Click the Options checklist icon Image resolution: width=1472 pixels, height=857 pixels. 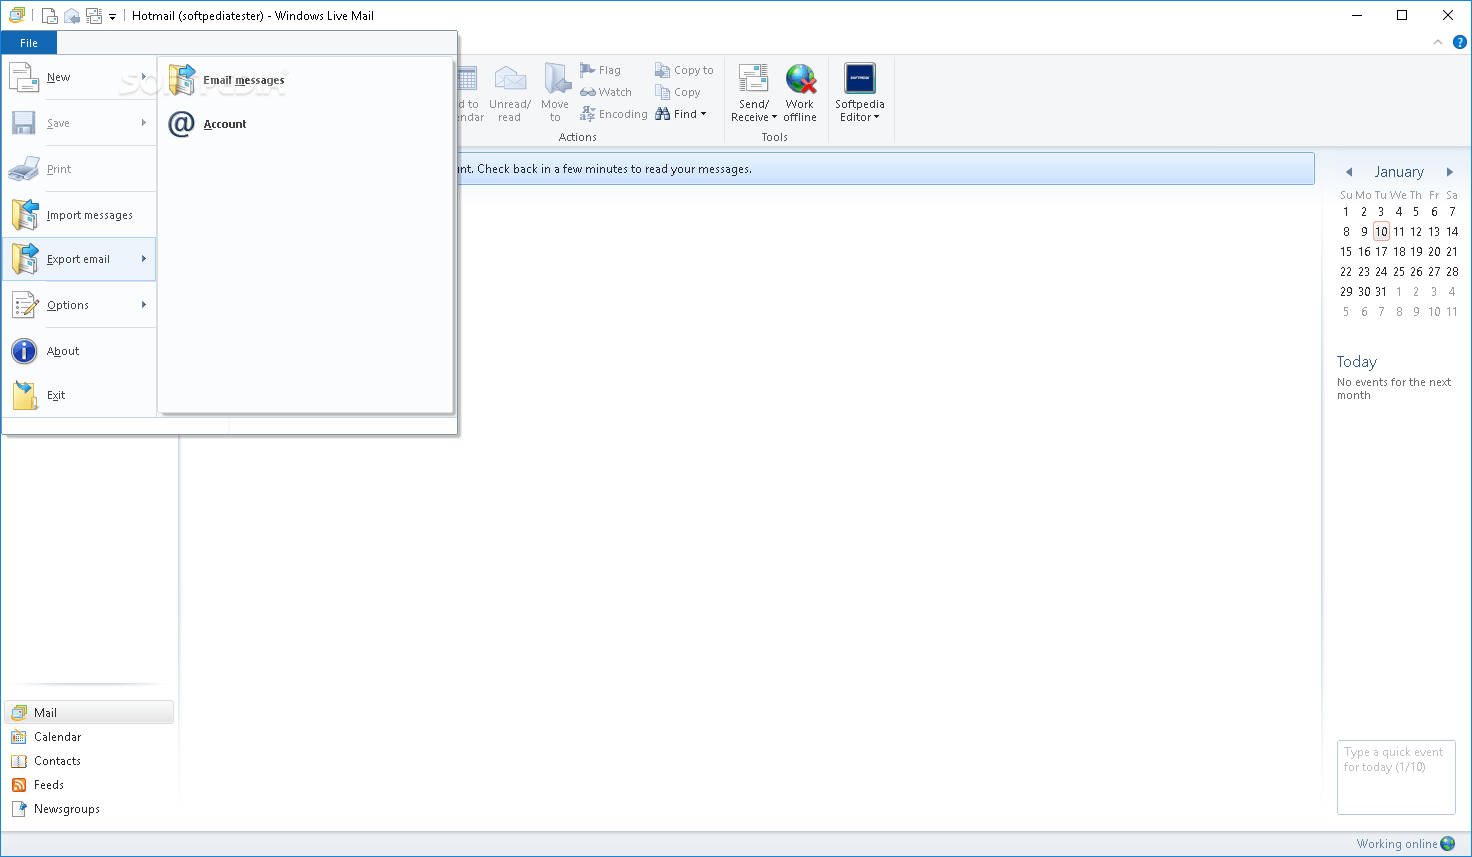coord(25,305)
